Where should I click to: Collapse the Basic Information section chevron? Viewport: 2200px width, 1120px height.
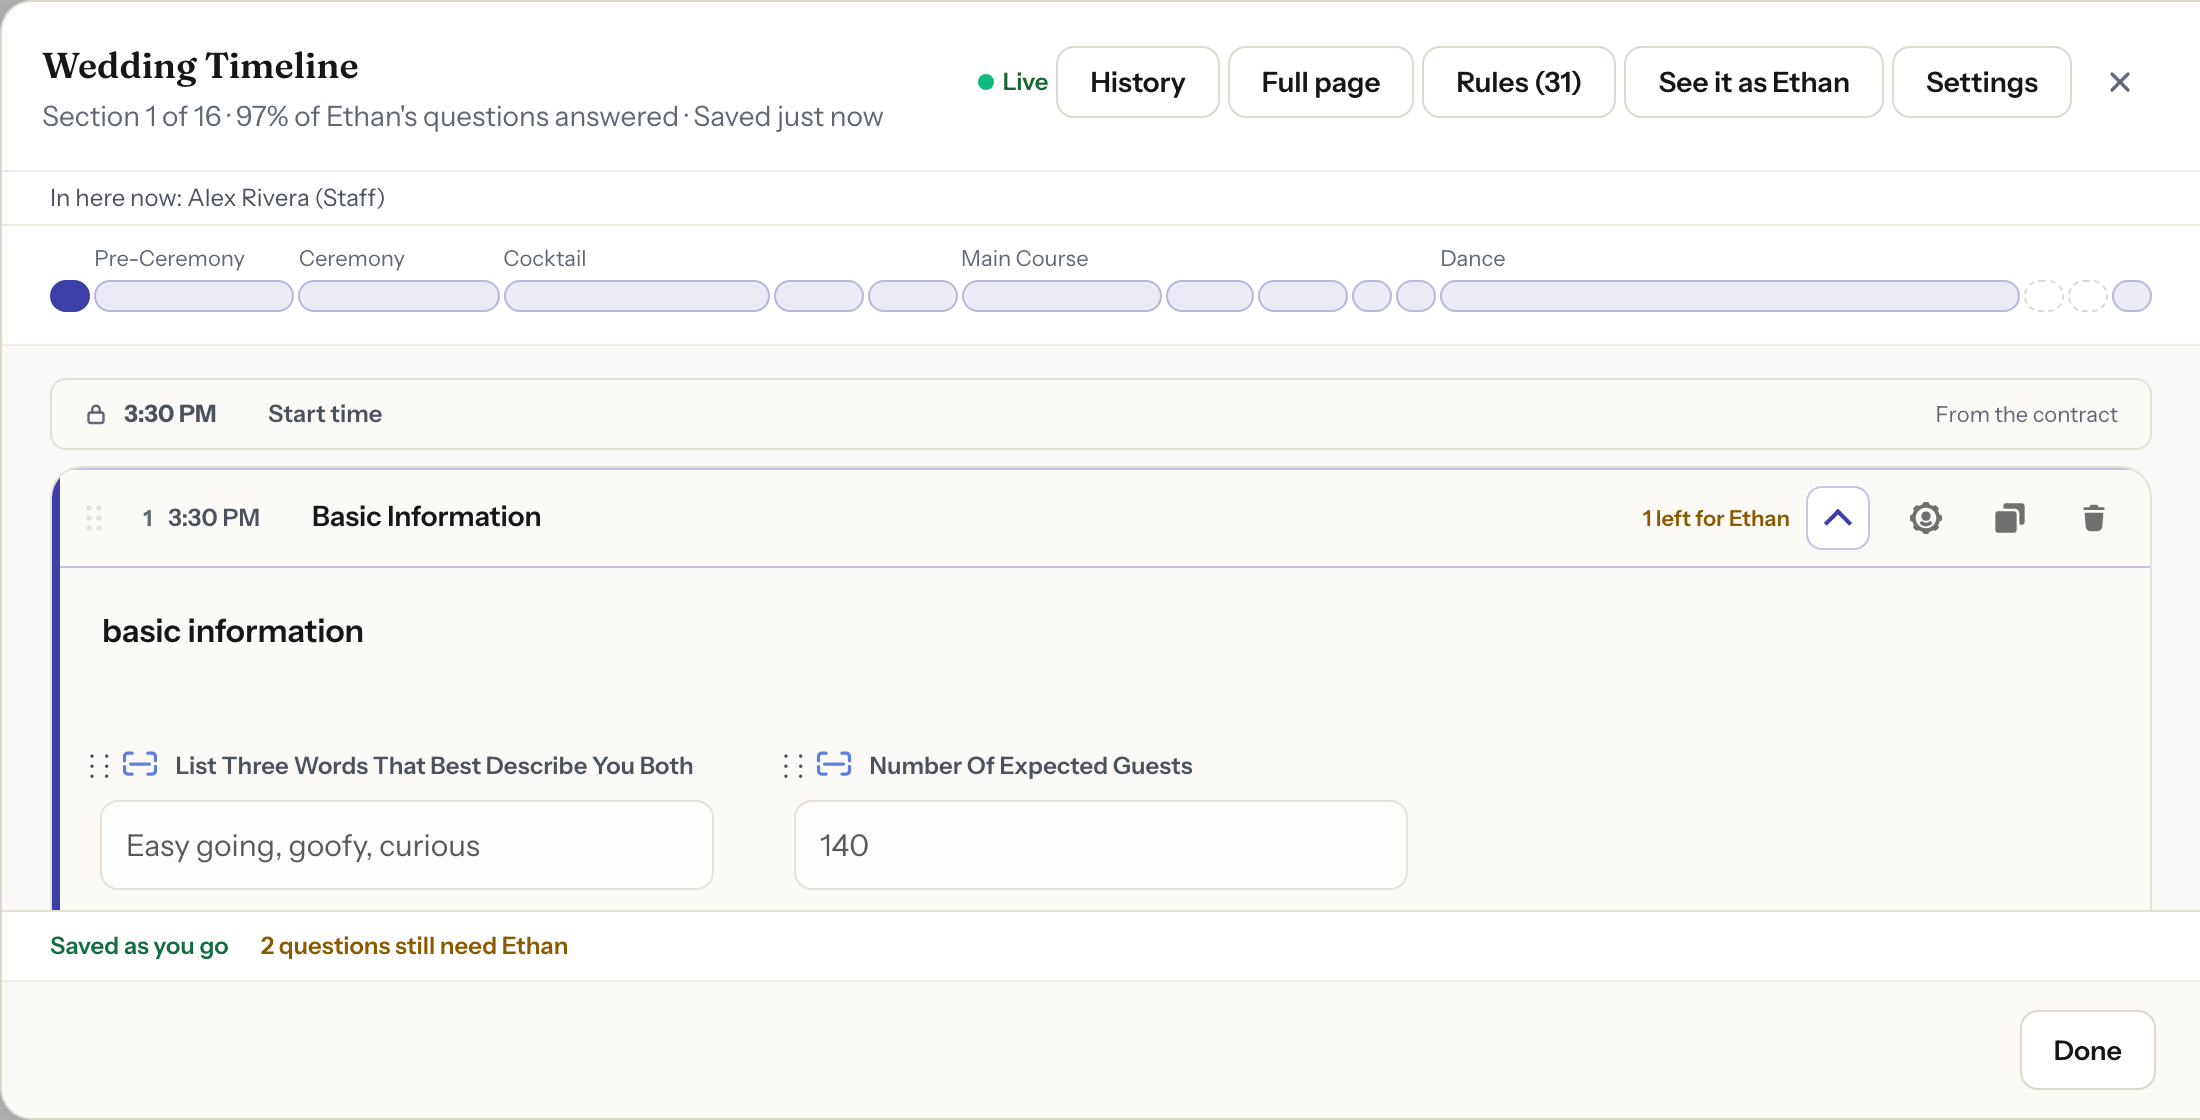point(1837,518)
